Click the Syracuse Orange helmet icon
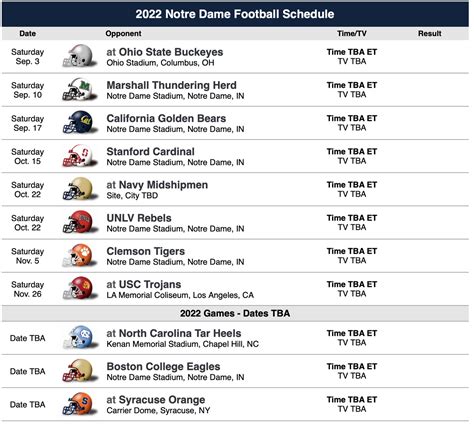Image resolution: width=474 pixels, height=424 pixels. (x=80, y=404)
